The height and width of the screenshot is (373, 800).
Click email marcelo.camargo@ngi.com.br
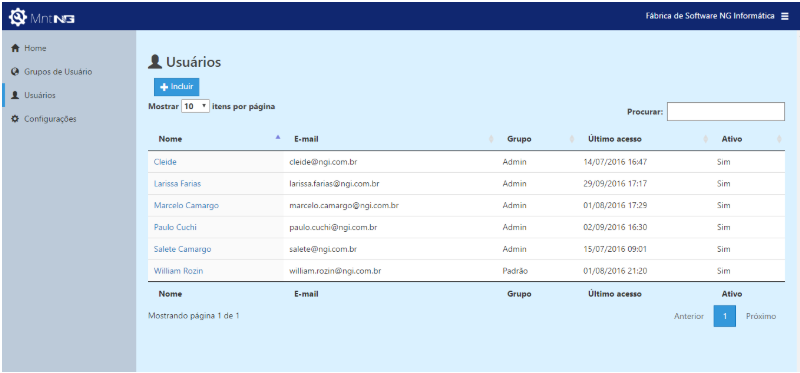click(x=343, y=205)
